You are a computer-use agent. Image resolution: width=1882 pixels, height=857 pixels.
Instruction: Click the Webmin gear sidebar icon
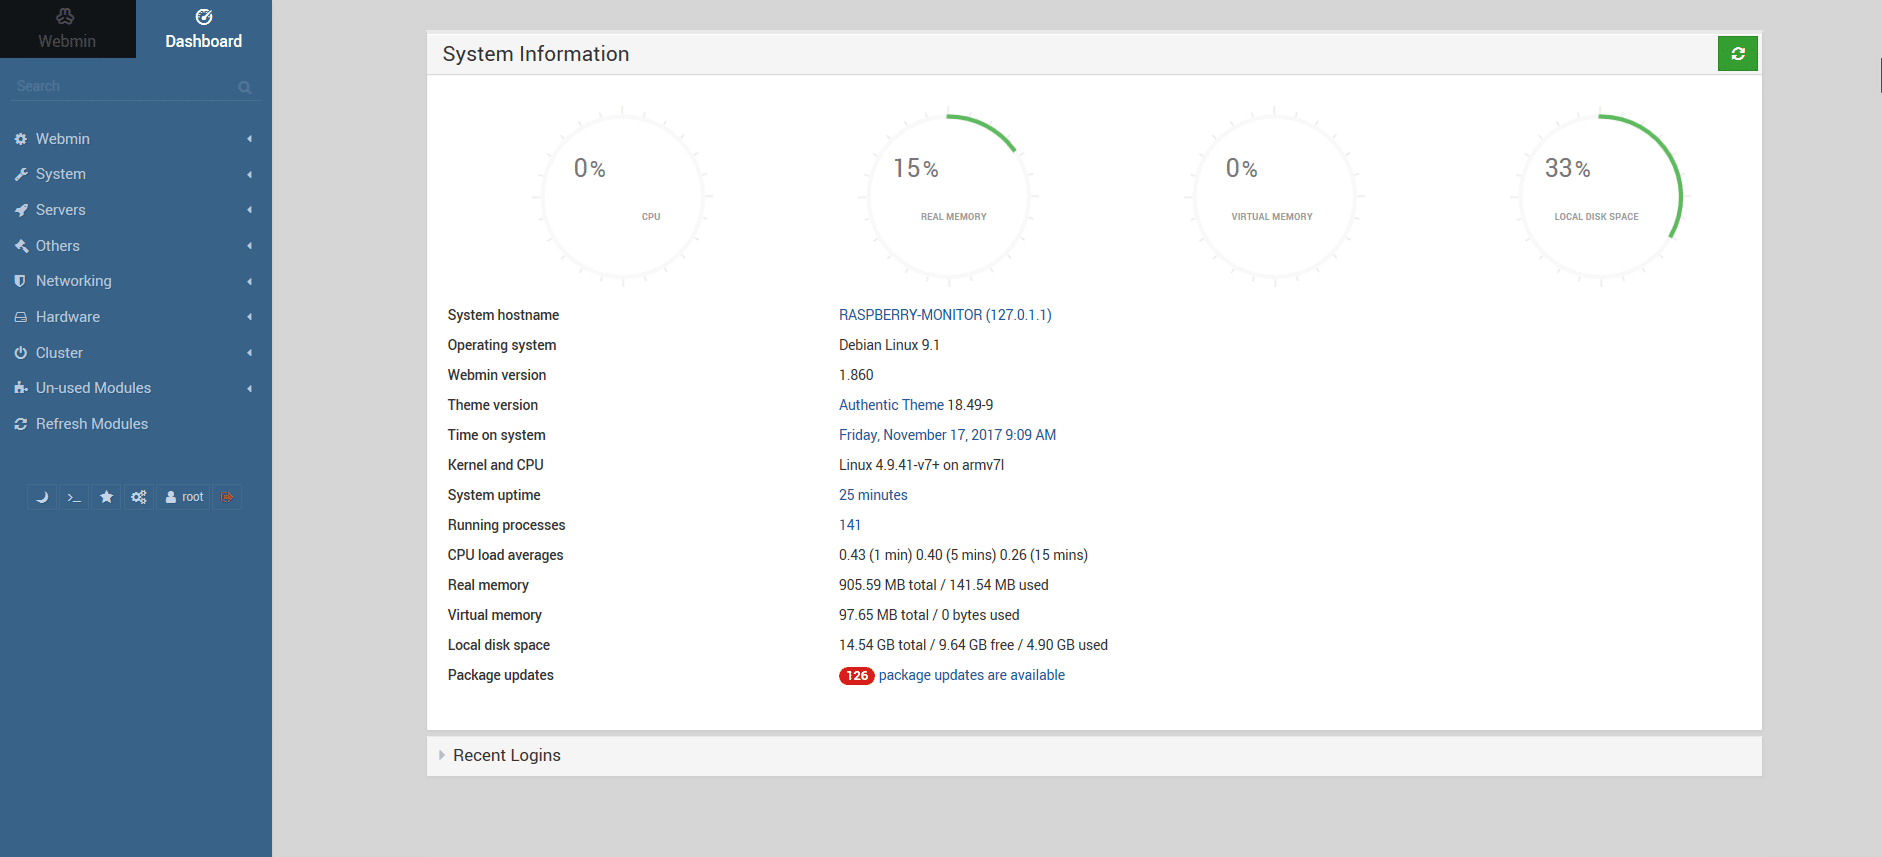[x=20, y=139]
